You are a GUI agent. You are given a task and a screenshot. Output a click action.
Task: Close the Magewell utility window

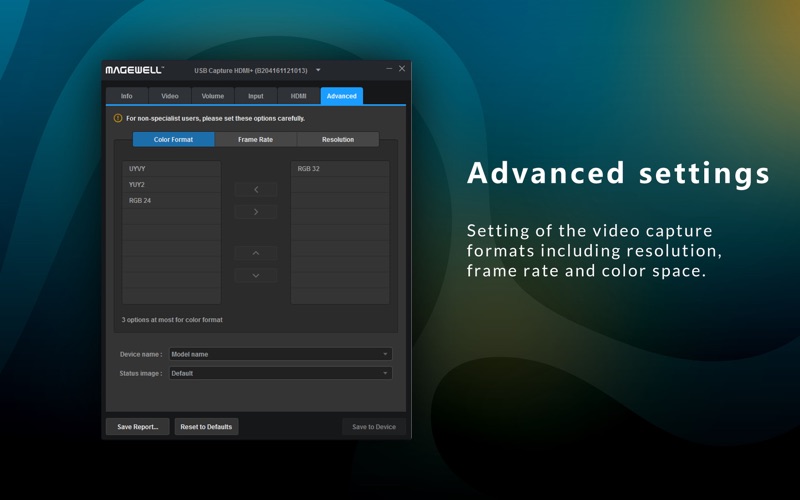pyautogui.click(x=402, y=68)
